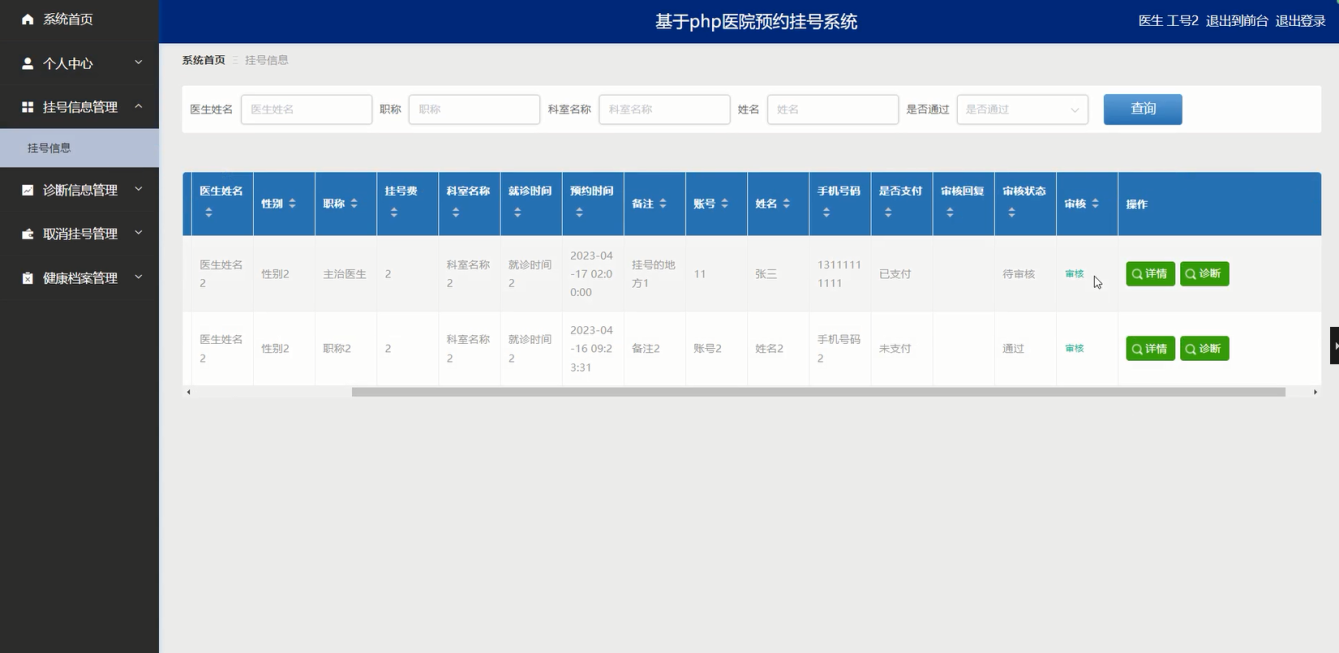Click the horizontal table scrollbar thumb
The width and height of the screenshot is (1339, 653).
818,392
